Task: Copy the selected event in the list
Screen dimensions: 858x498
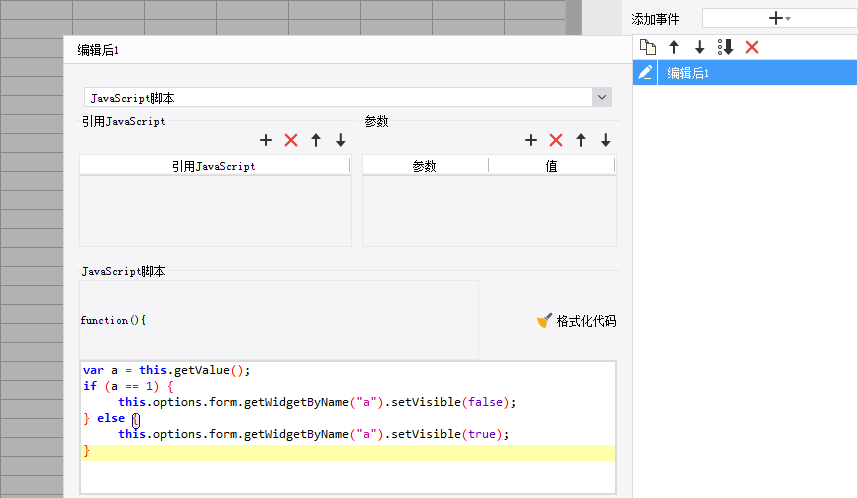Action: click(x=648, y=47)
